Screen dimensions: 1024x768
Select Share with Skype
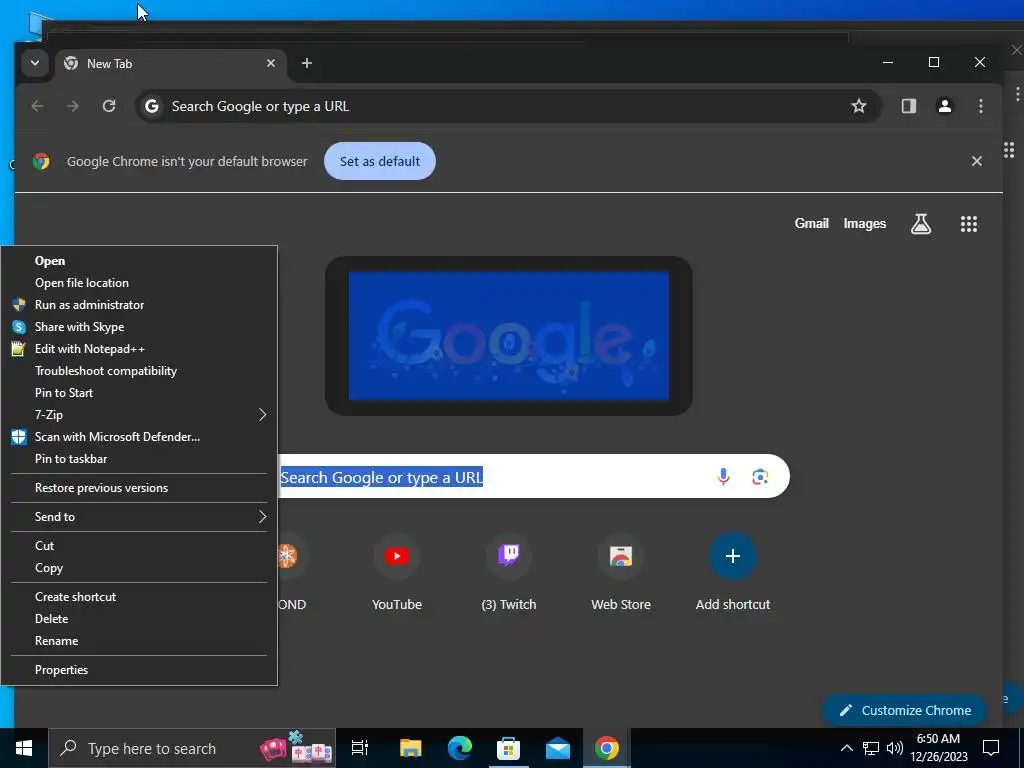[x=139, y=327]
